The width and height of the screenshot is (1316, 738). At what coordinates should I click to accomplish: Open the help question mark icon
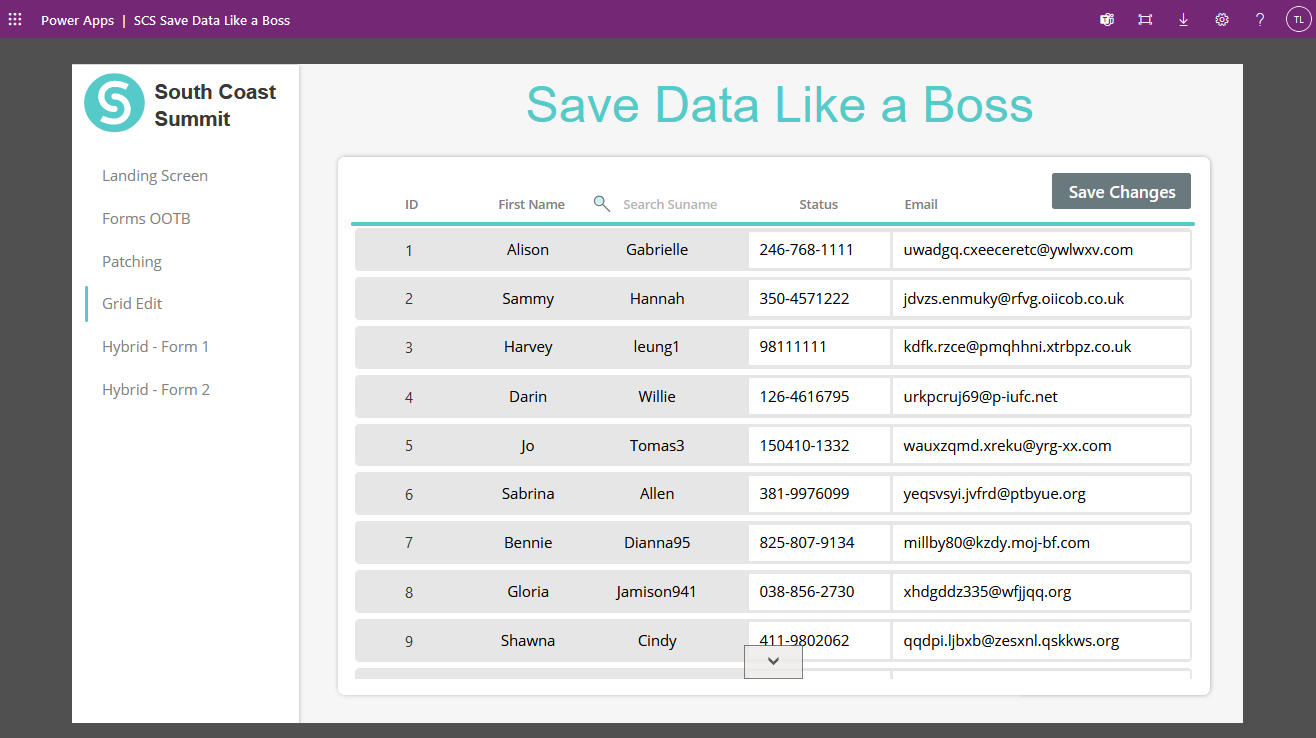[x=1260, y=19]
